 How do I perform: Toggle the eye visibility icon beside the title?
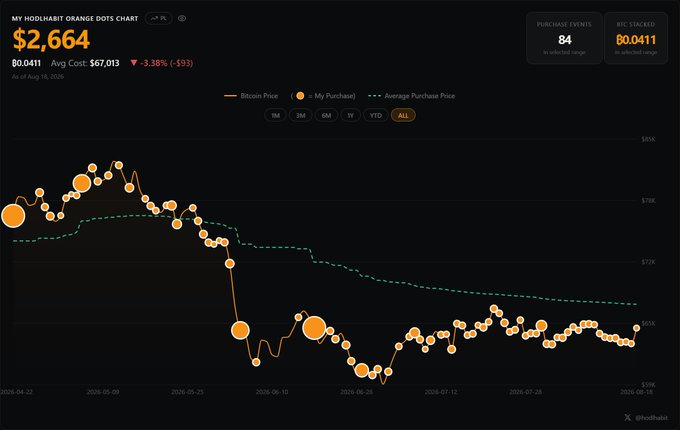click(182, 18)
